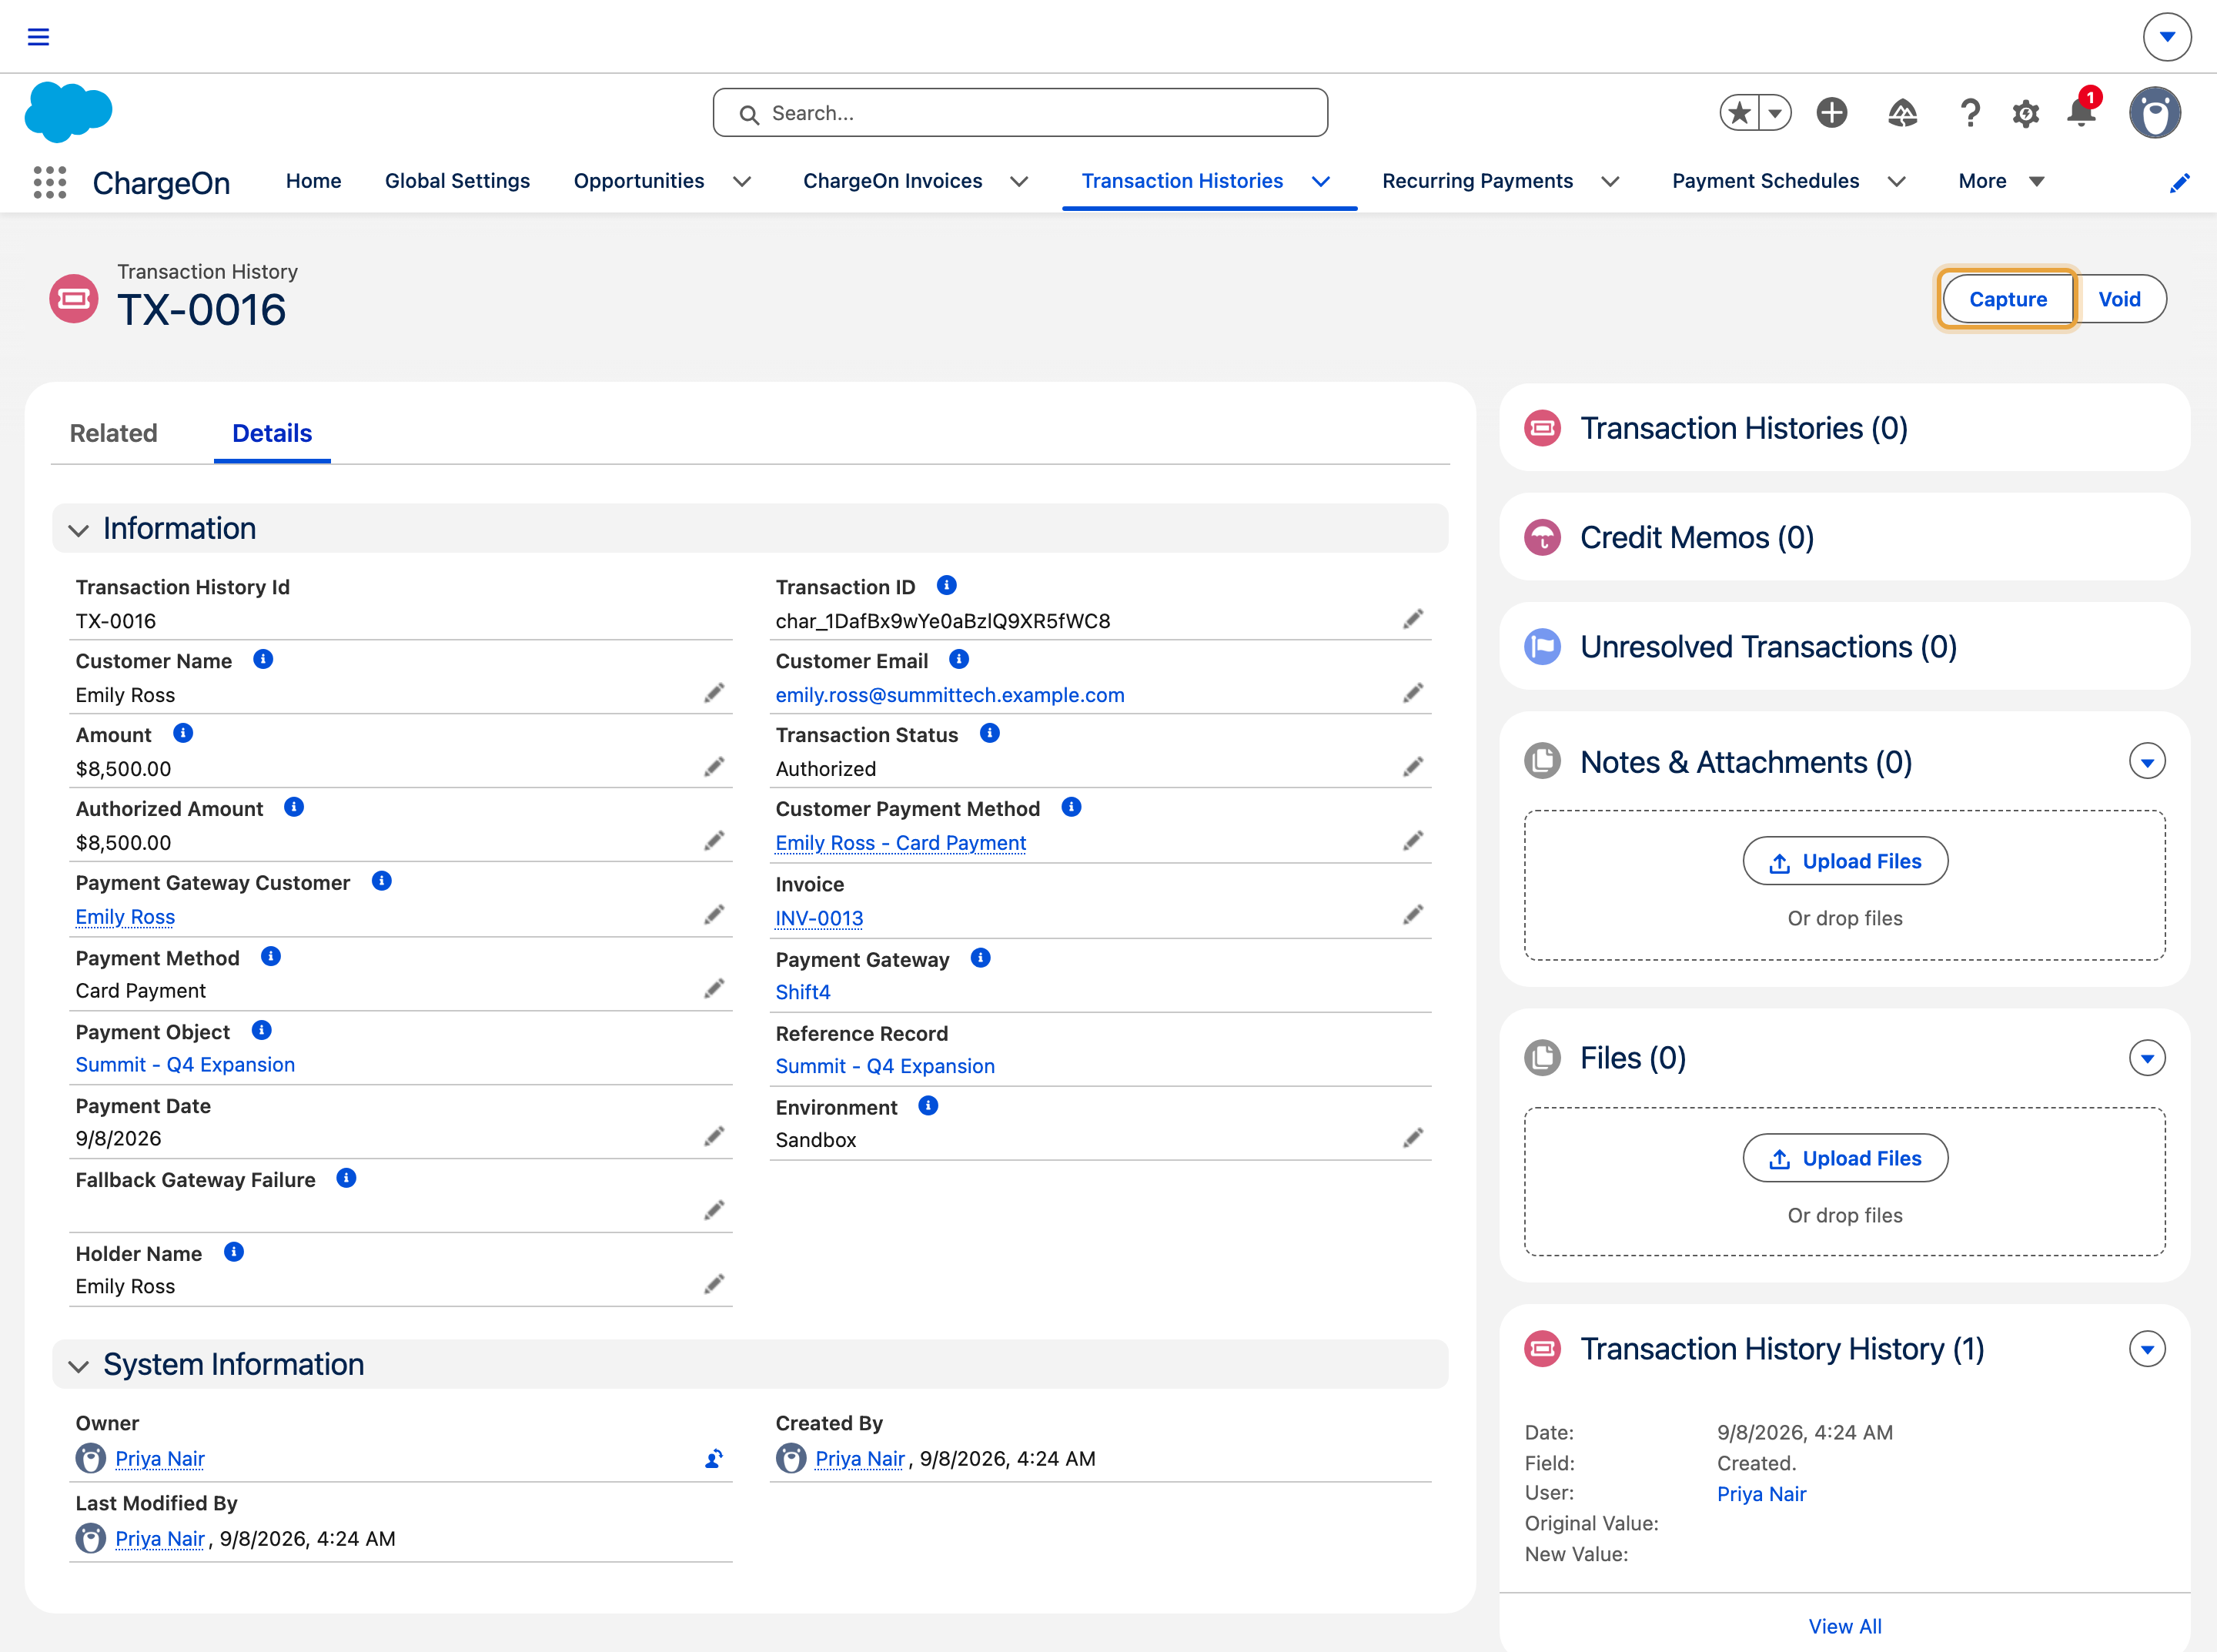Show info tooltip for Transaction ID
Image resolution: width=2217 pixels, height=1652 pixels.
947,585
